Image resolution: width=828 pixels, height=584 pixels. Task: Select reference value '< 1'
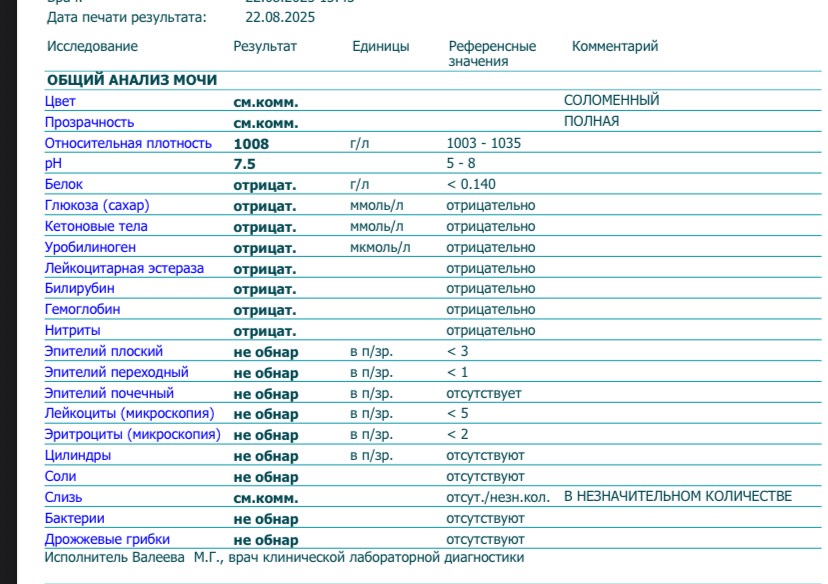point(458,372)
